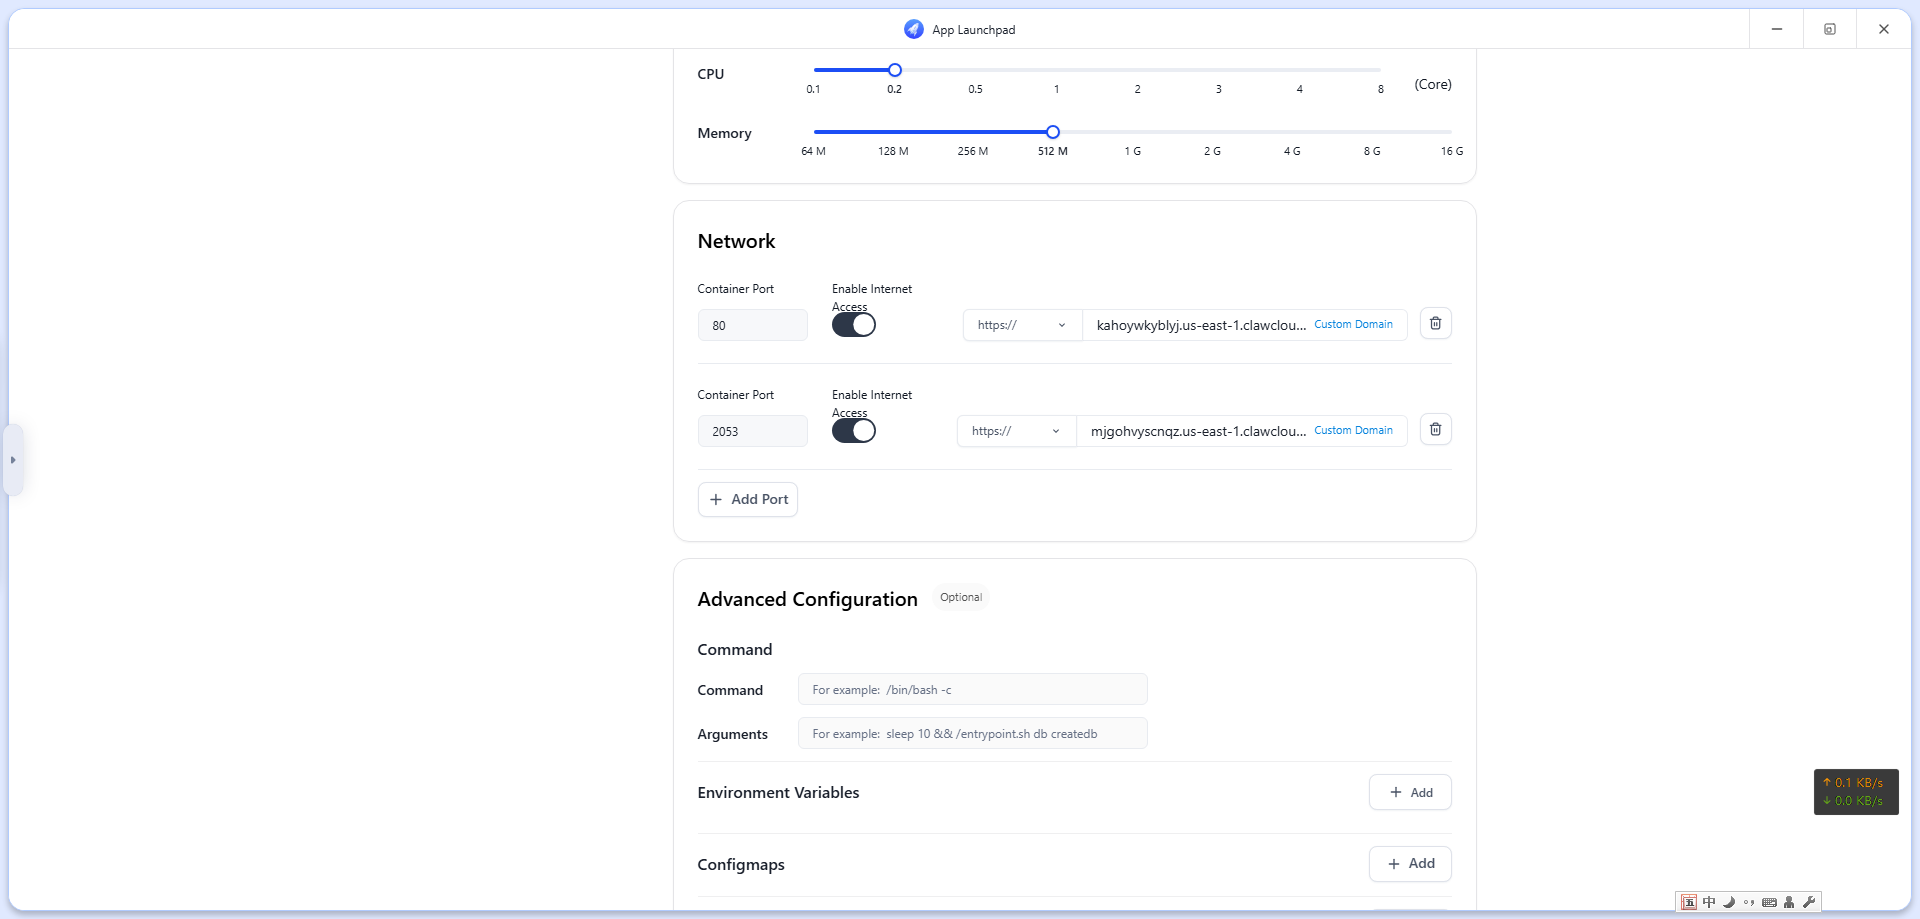
Task: Click the Network section heading
Action: click(x=736, y=241)
